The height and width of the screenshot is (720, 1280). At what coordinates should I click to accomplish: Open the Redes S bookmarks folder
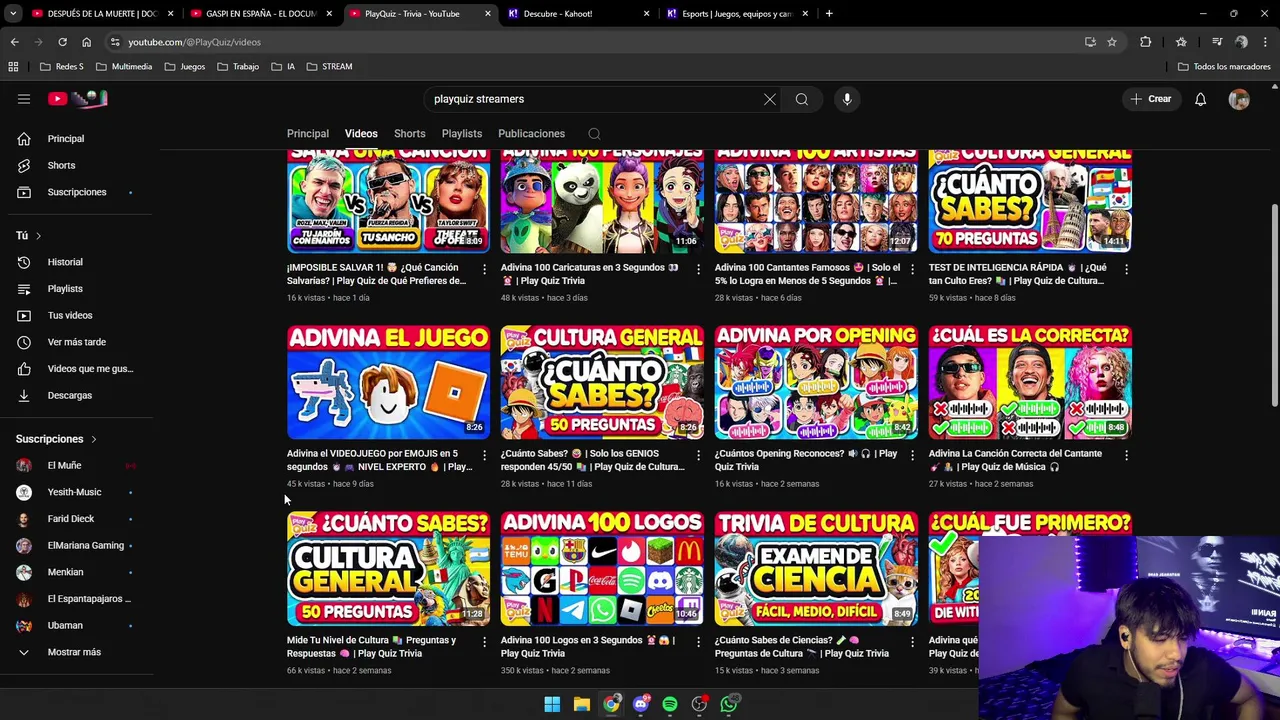point(62,67)
